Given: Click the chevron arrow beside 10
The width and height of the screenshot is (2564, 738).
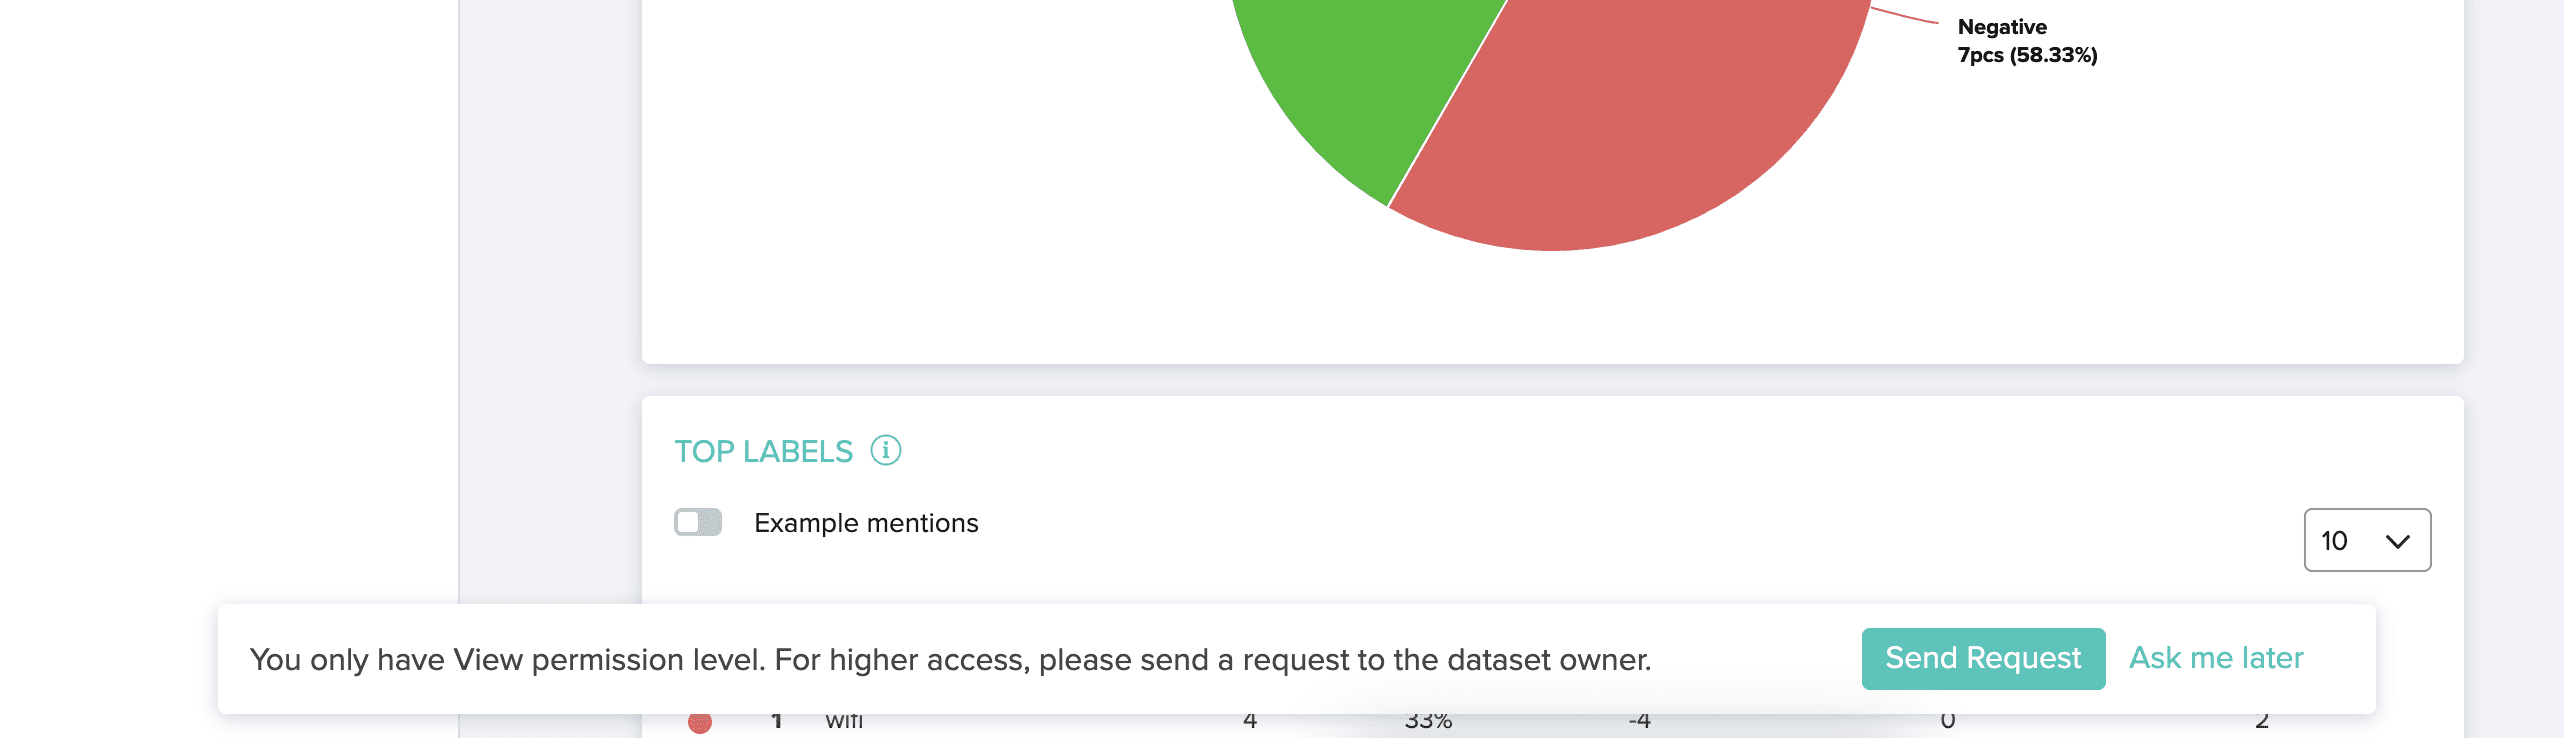Looking at the screenshot, I should point(2397,542).
